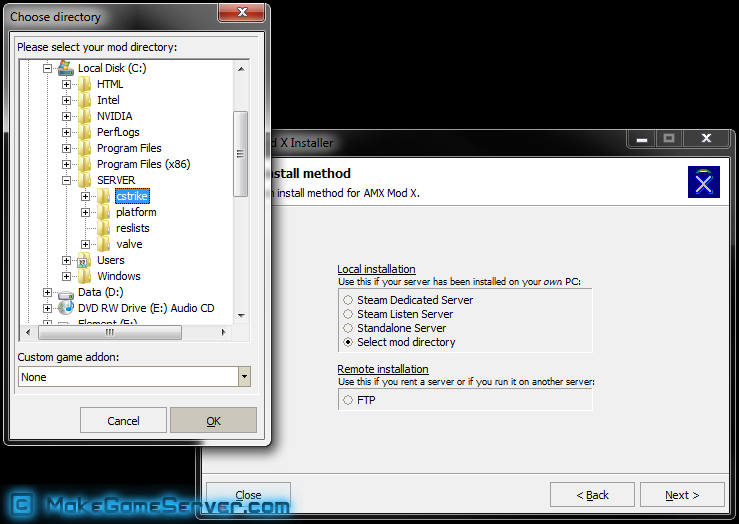Image resolution: width=739 pixels, height=524 pixels.
Task: Expand the PerfLogs folder node
Action: (66, 132)
